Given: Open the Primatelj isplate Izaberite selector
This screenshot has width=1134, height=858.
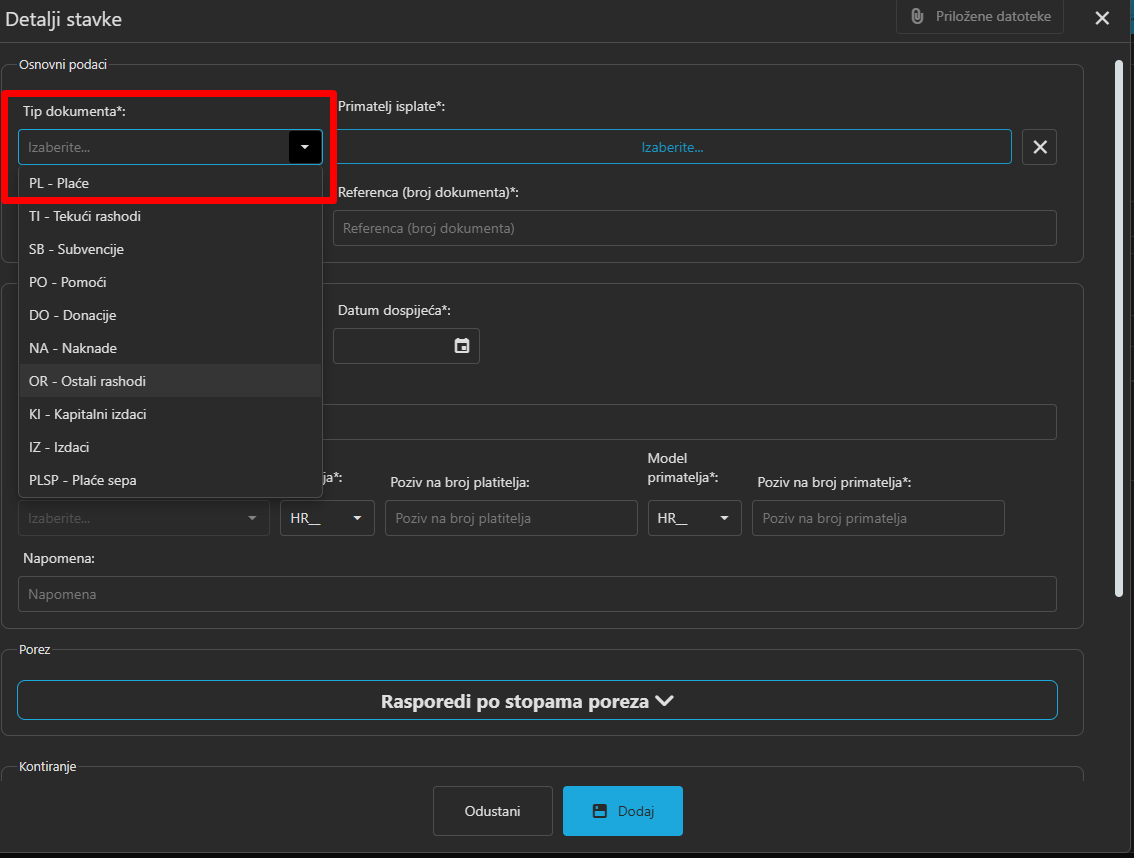Looking at the screenshot, I should pyautogui.click(x=672, y=147).
